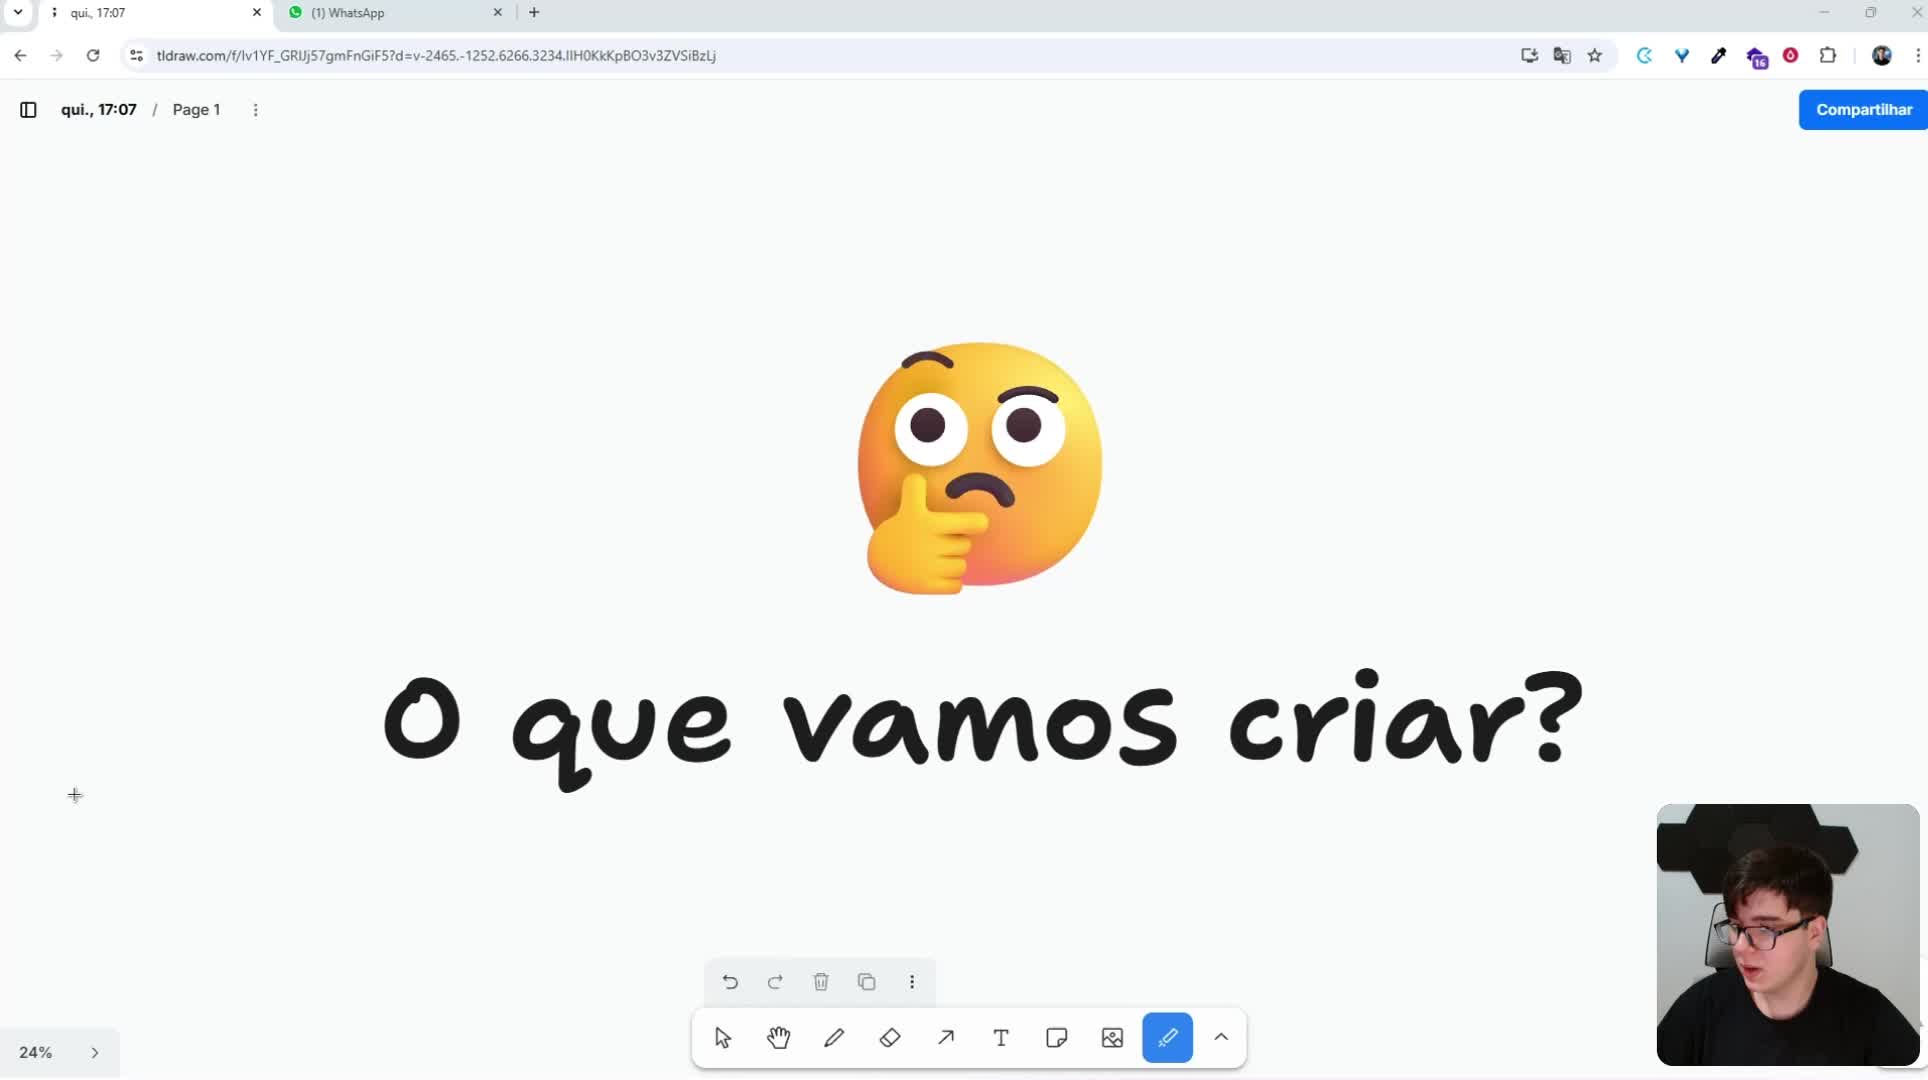Expand more tools with the chevron
Image resolution: width=1928 pixels, height=1080 pixels.
pos(1221,1038)
